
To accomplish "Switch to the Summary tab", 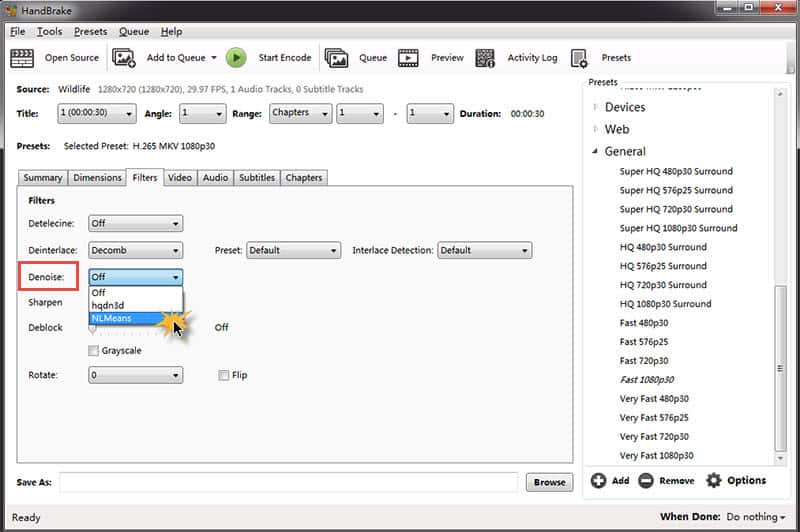I will point(43,178).
